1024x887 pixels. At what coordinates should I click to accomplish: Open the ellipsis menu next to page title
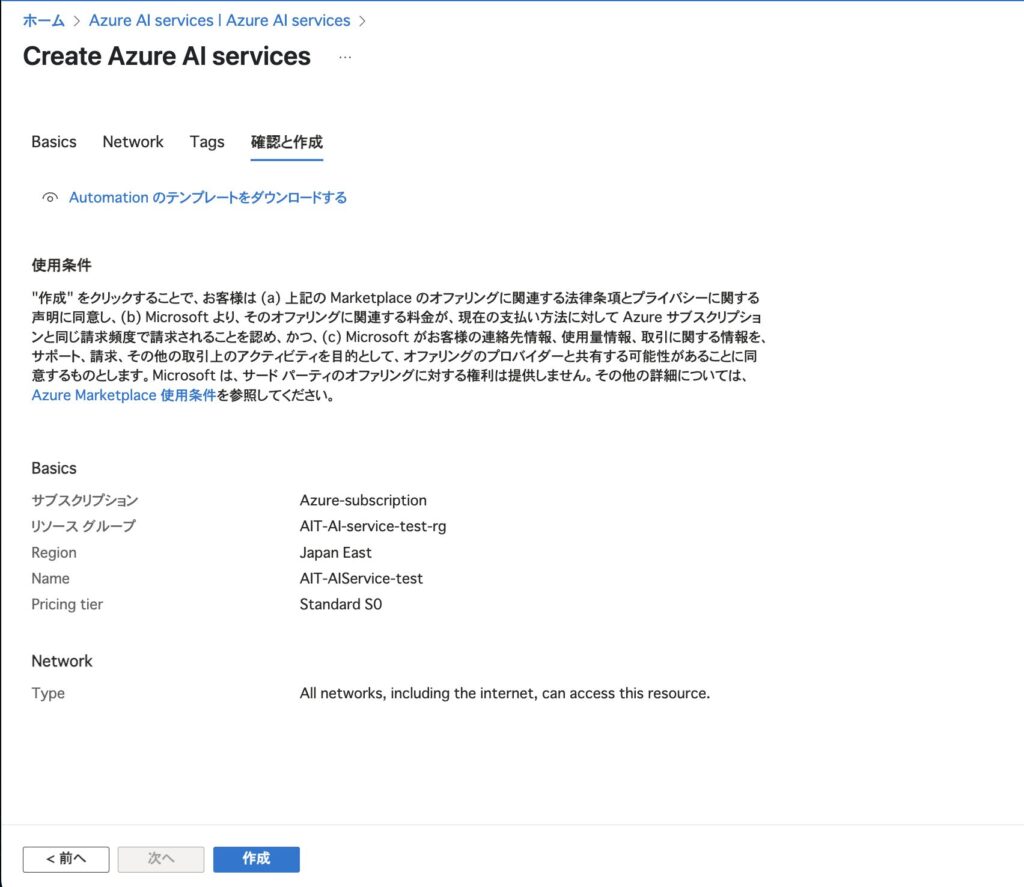pos(345,57)
